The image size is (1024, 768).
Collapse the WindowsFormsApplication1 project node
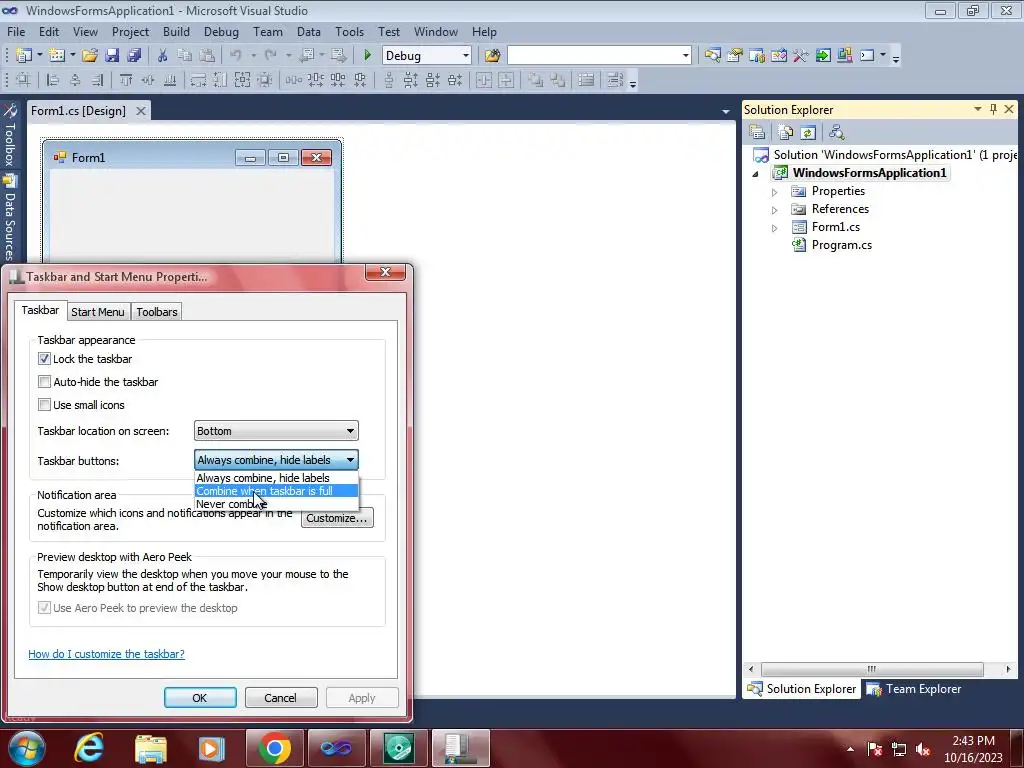(x=756, y=174)
